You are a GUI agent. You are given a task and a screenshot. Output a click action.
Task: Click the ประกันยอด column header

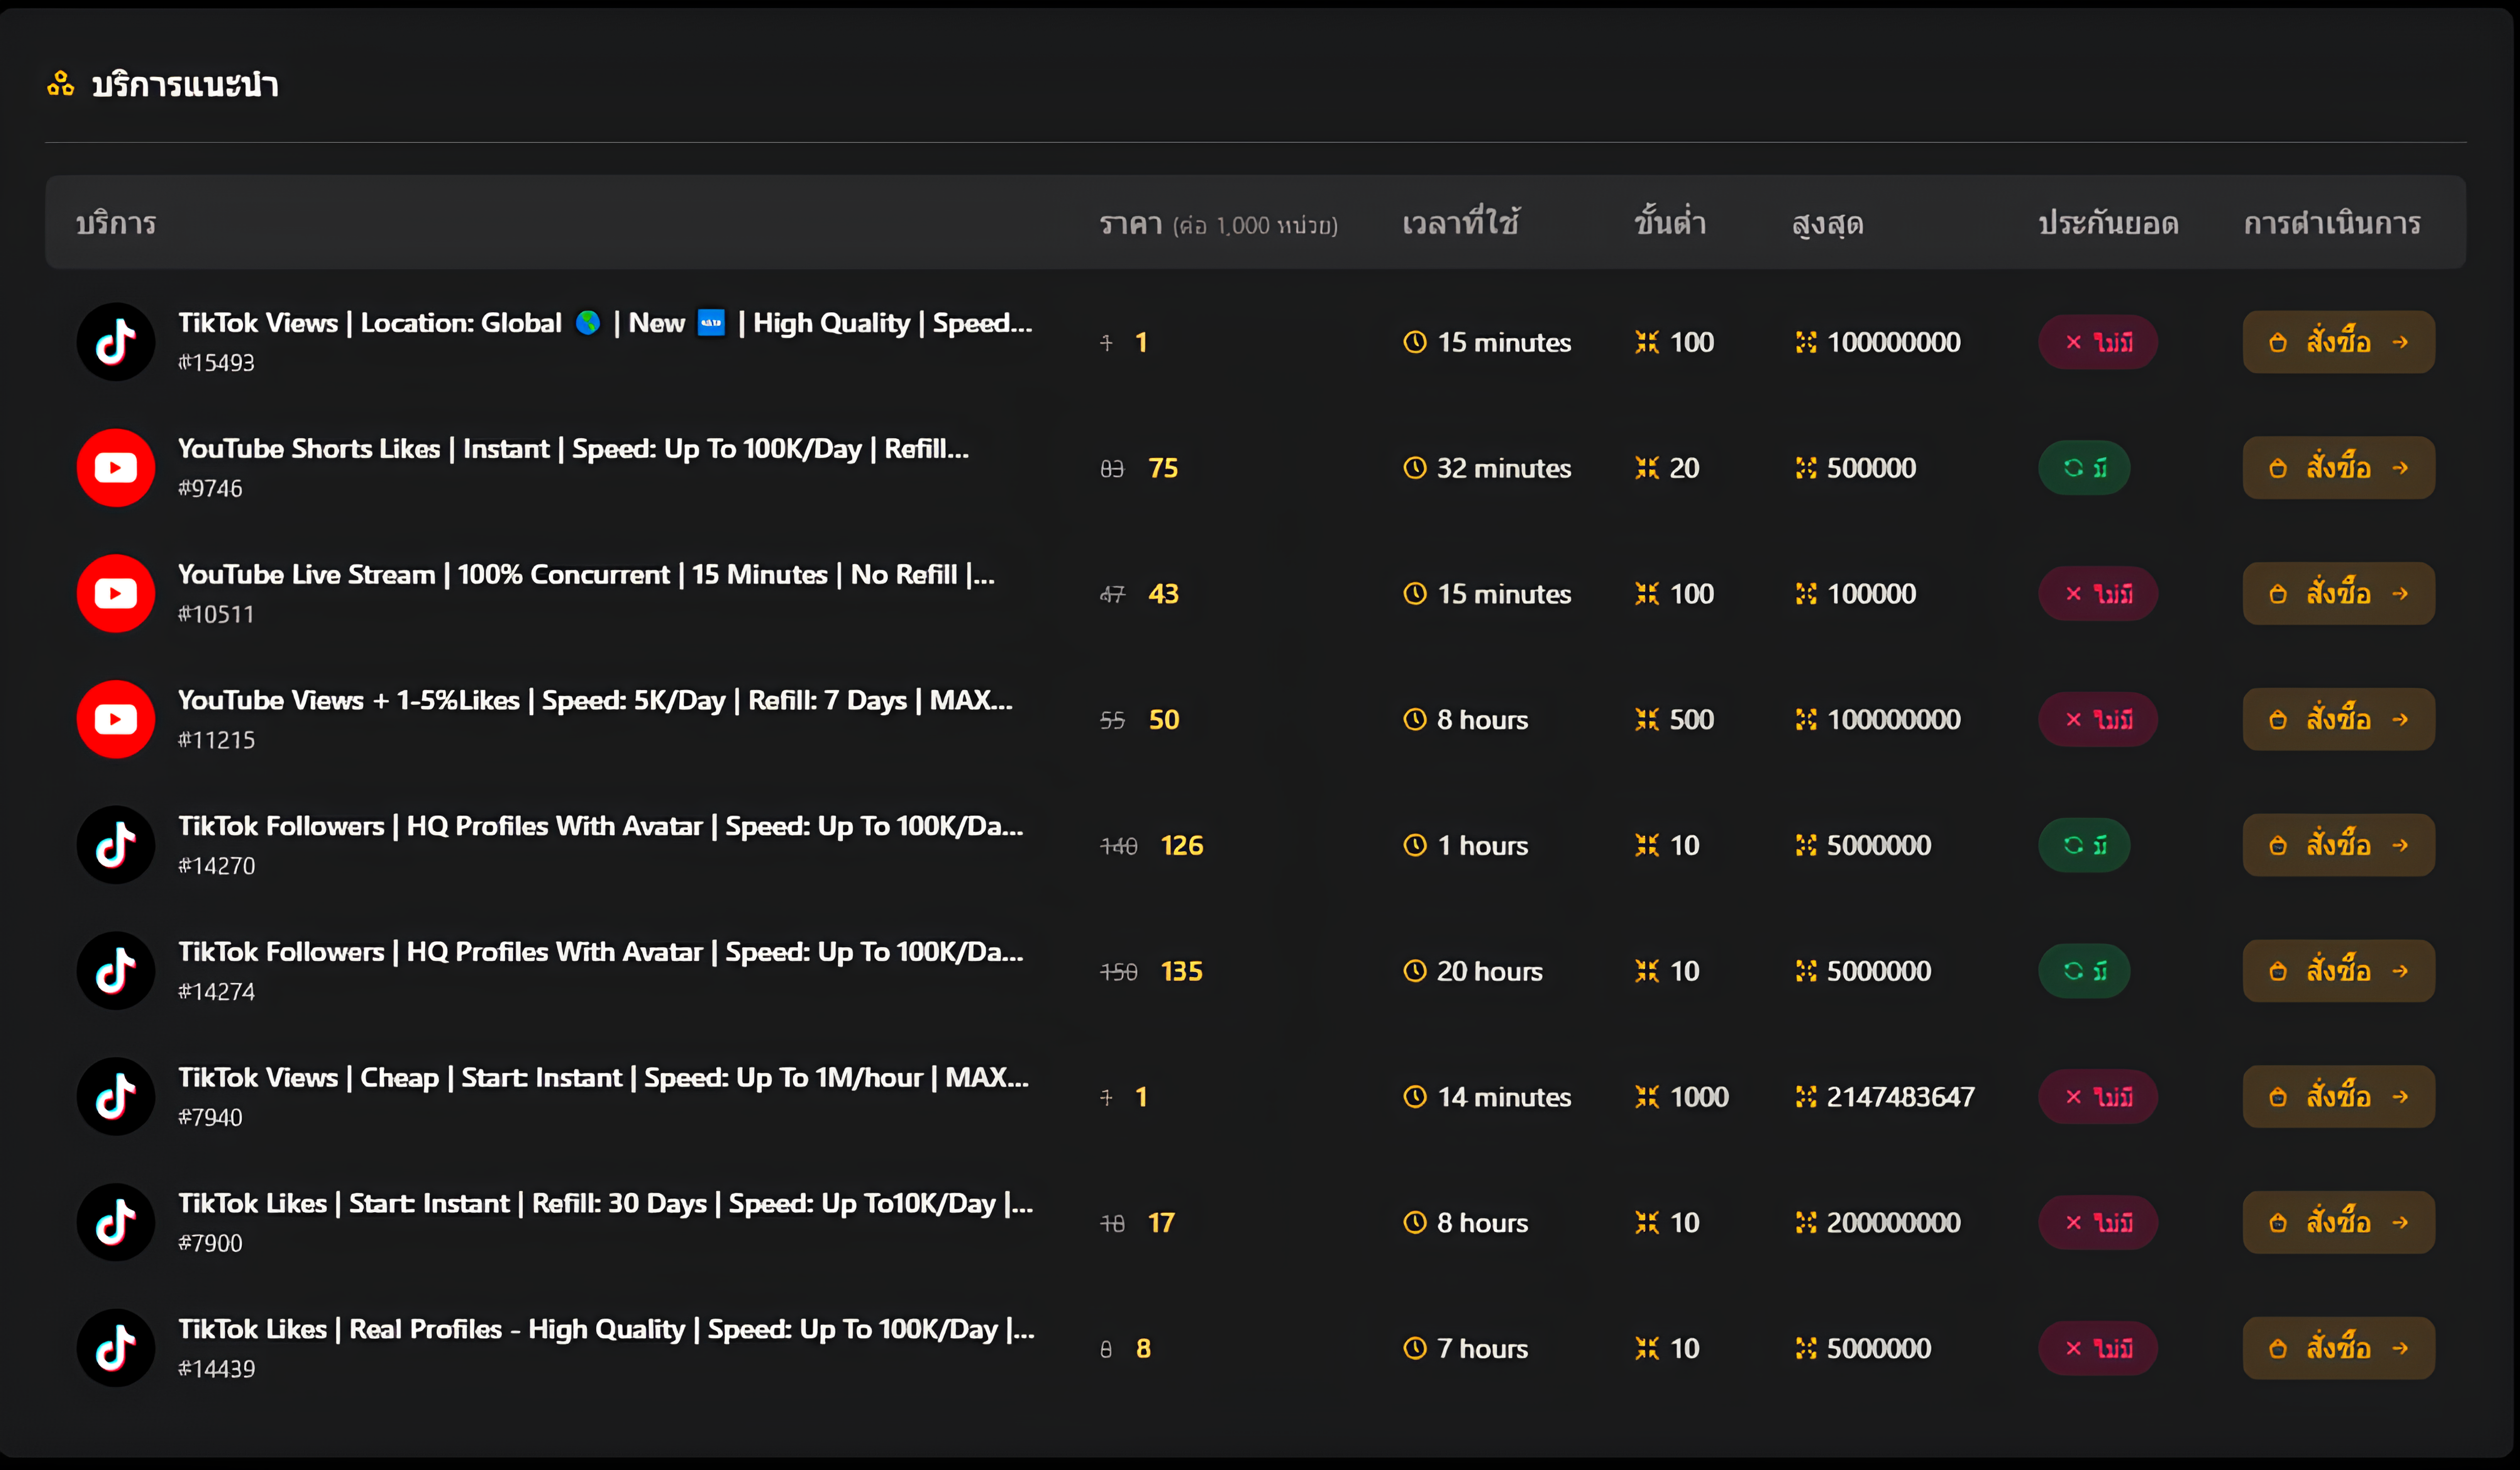2109,223
